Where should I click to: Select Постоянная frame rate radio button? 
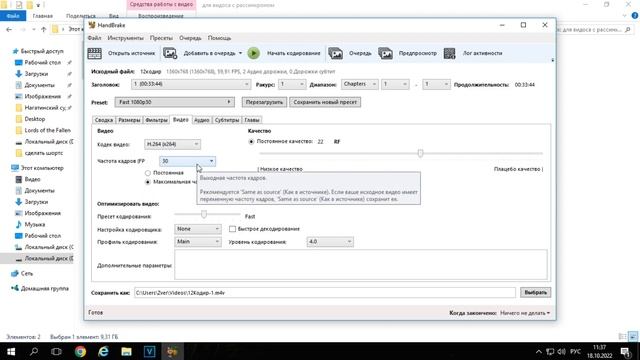click(148, 173)
